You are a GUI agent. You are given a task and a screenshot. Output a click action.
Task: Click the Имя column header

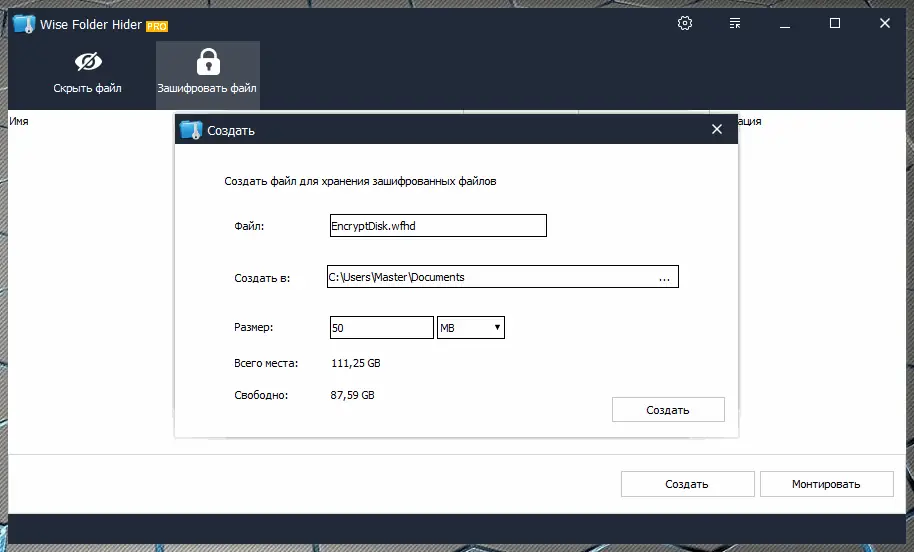coord(19,121)
